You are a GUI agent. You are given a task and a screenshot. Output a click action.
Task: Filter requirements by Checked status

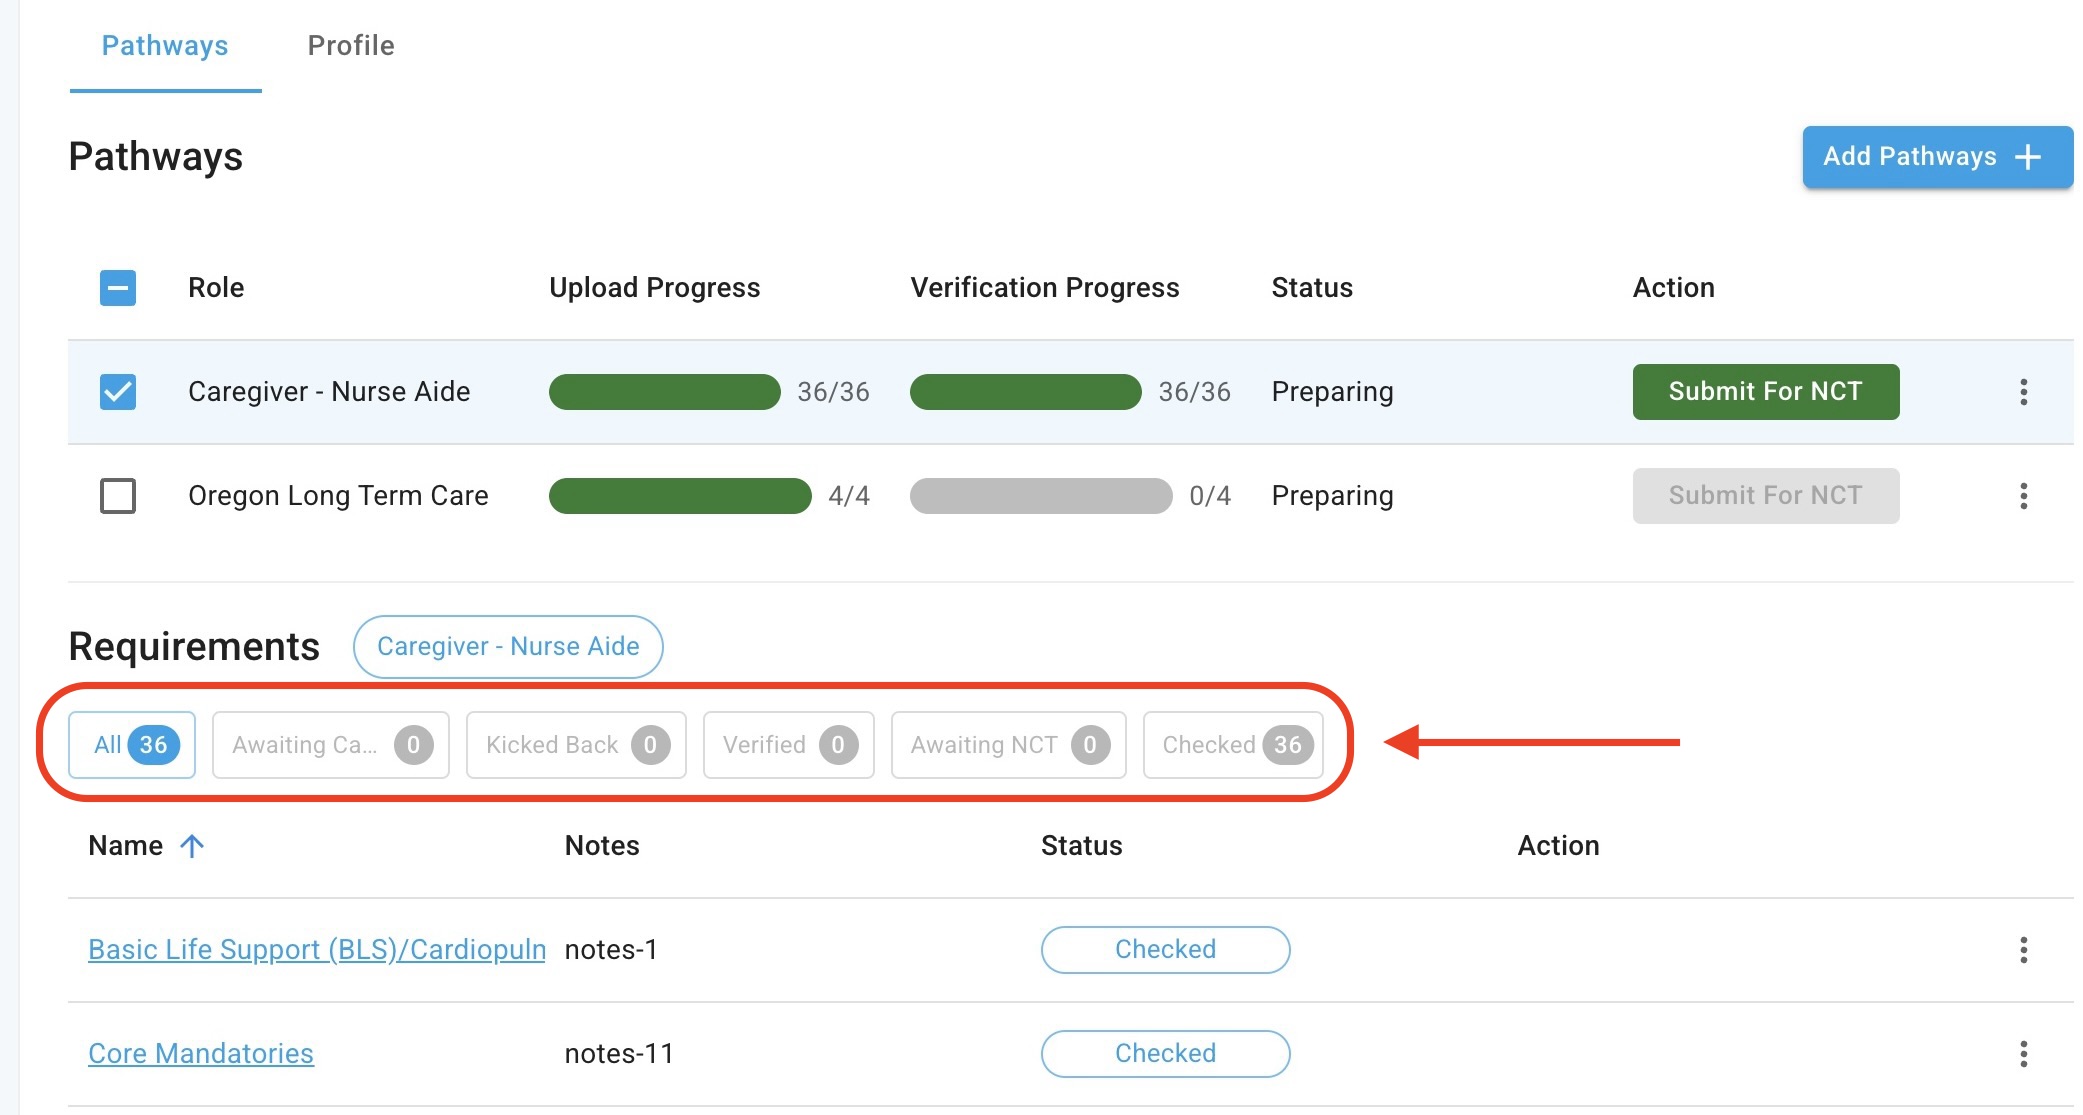click(x=1233, y=745)
